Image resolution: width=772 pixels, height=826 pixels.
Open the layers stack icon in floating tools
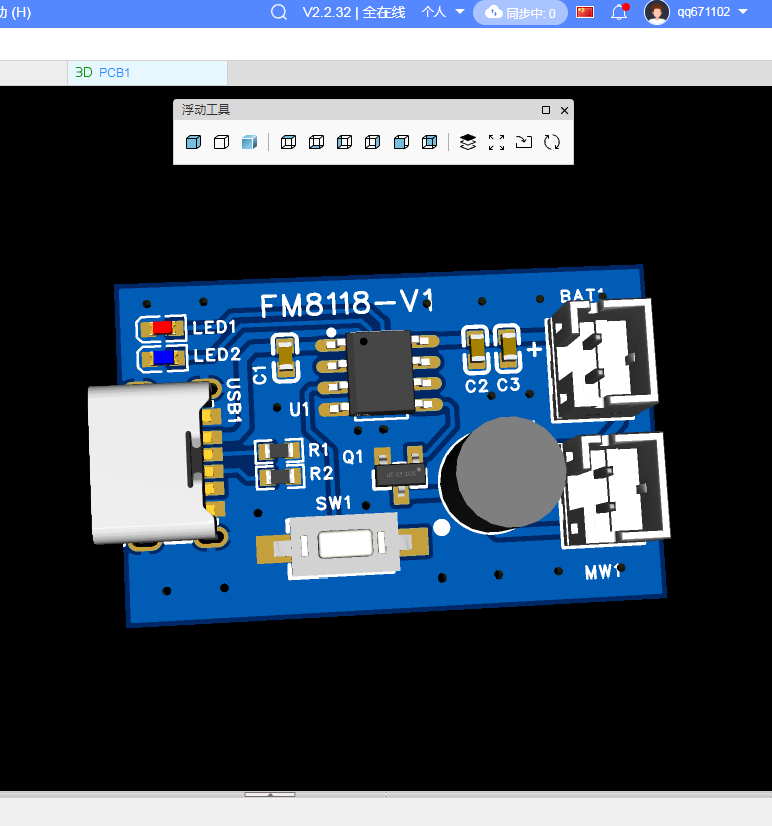tap(468, 142)
